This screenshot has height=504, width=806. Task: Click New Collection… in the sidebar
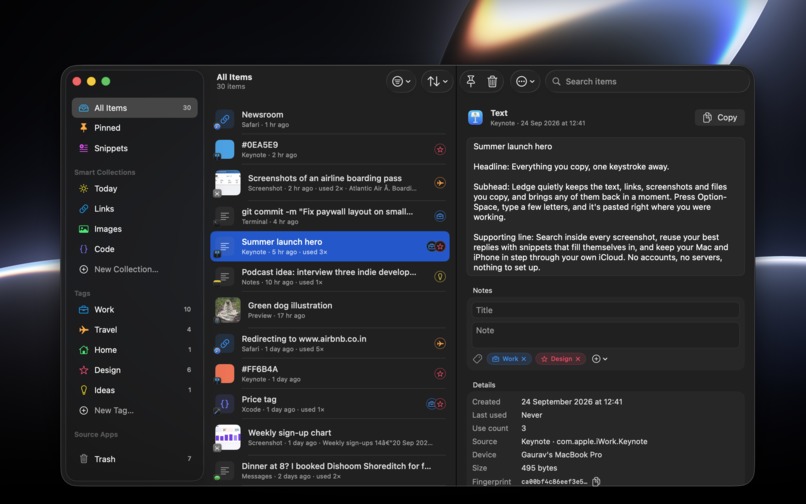tap(135, 269)
